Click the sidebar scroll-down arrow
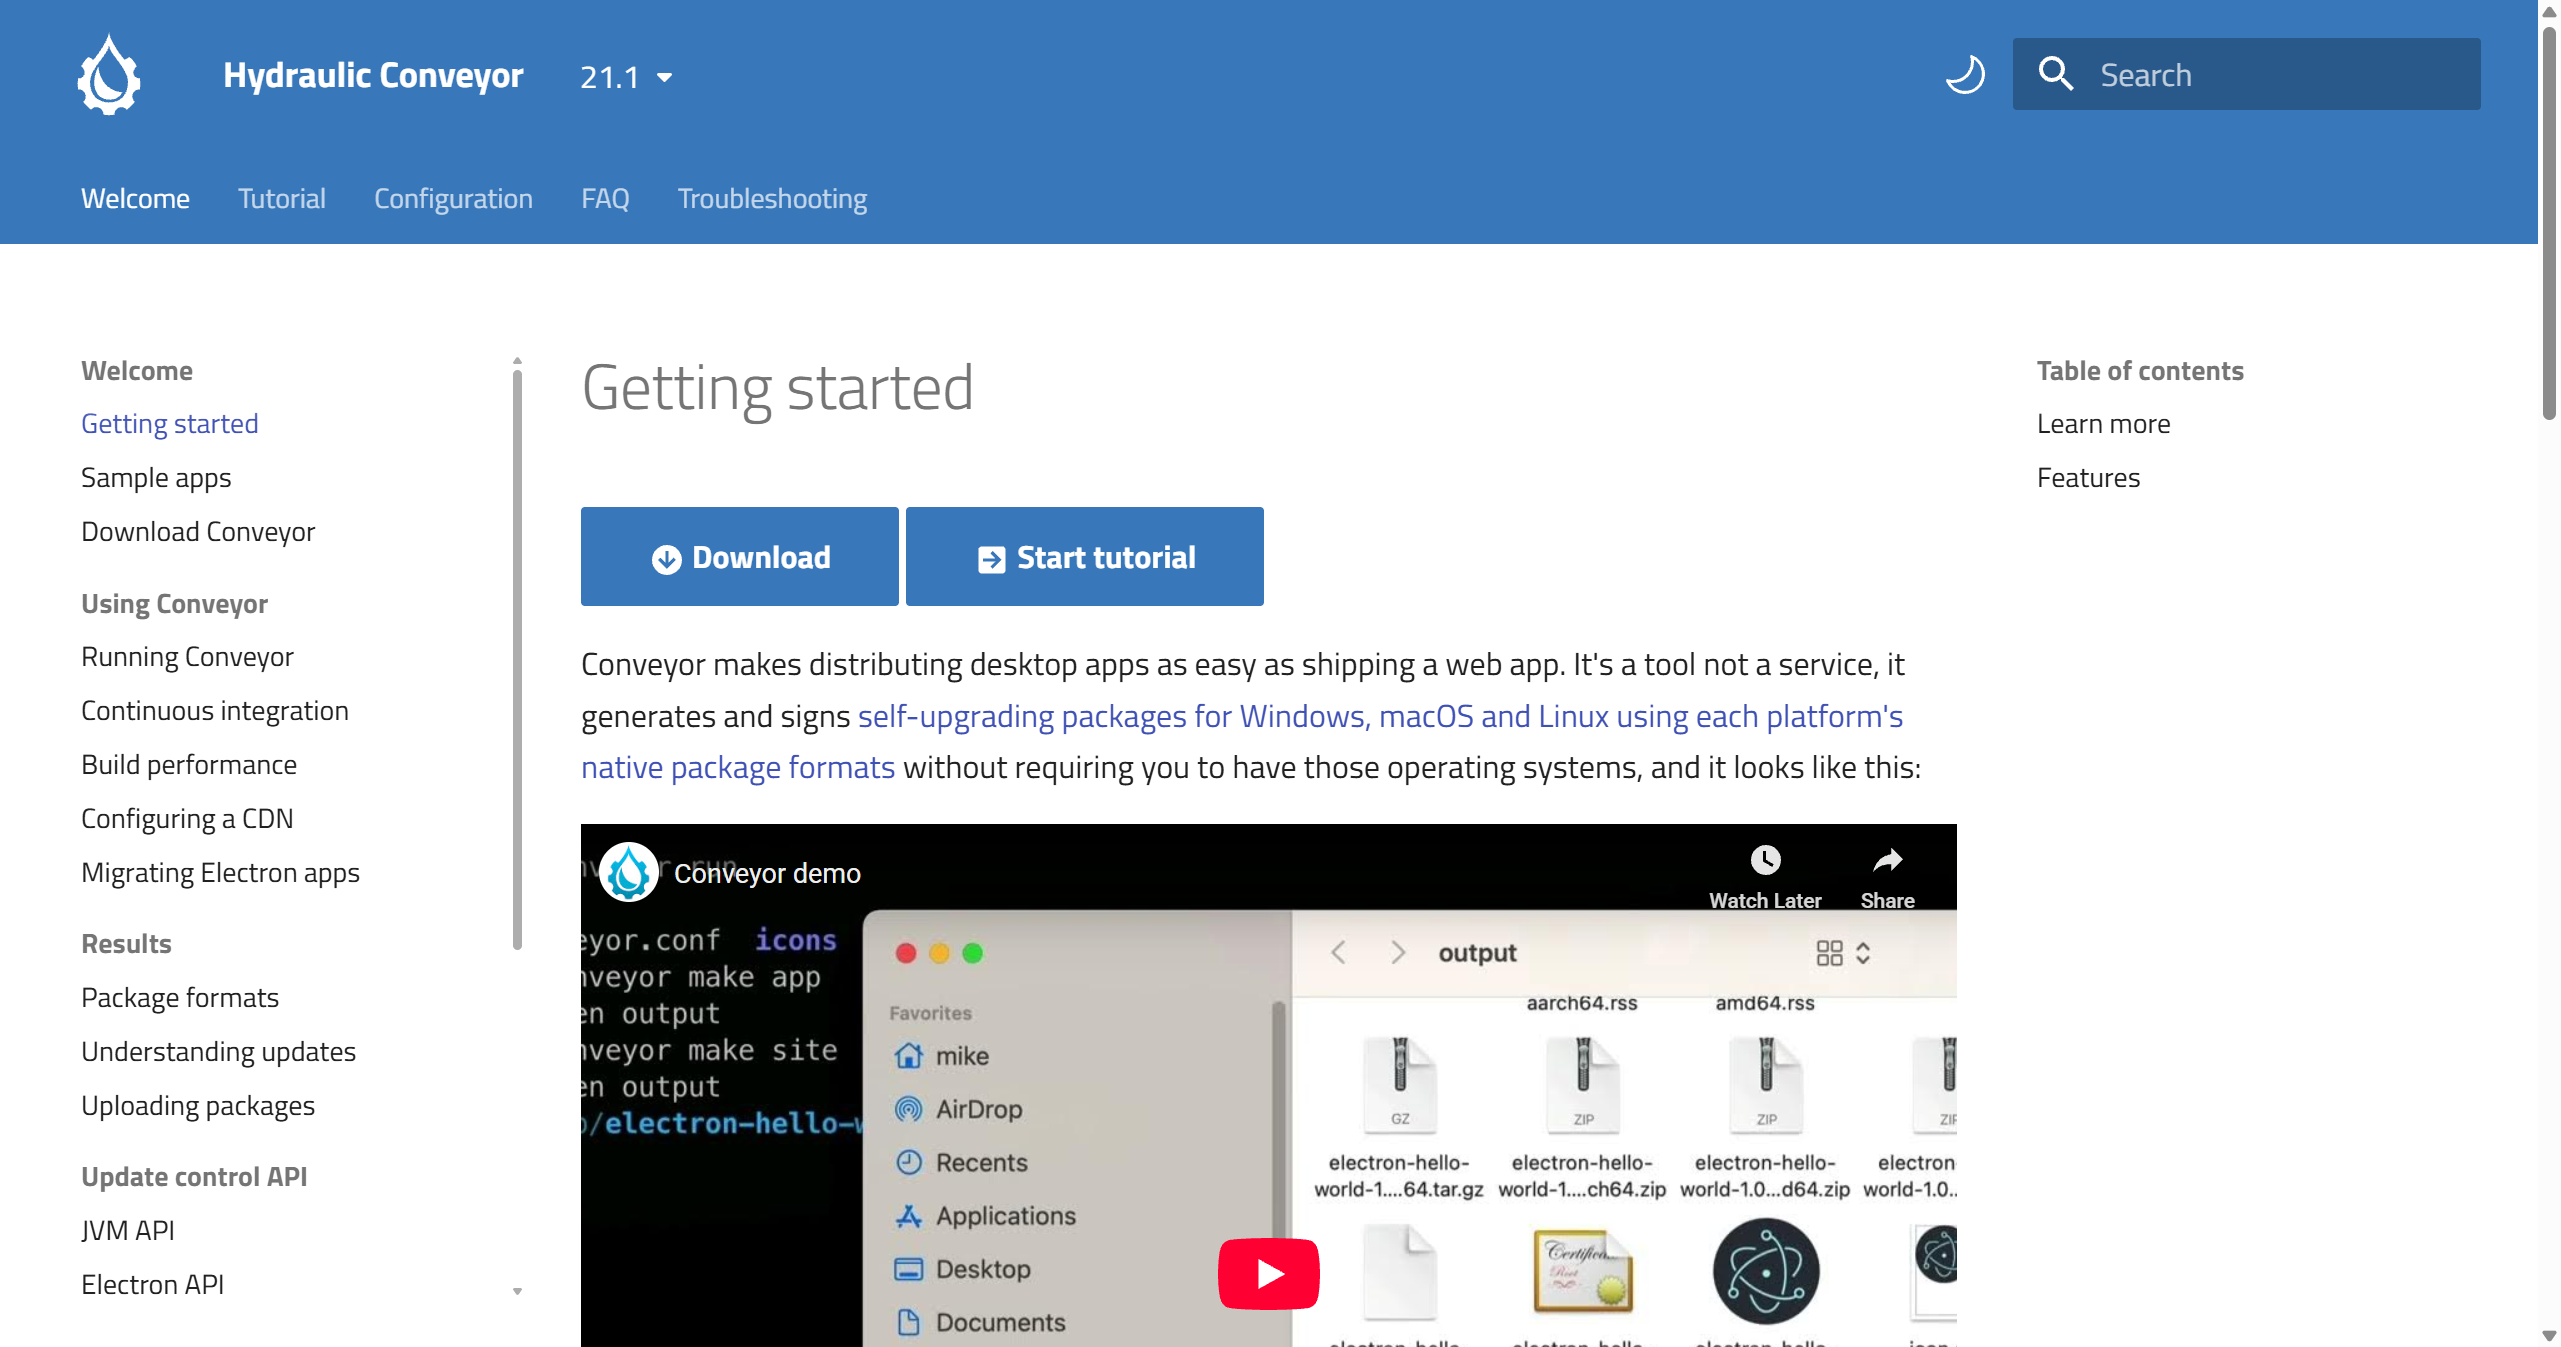The image size is (2561, 1347). tap(517, 1291)
